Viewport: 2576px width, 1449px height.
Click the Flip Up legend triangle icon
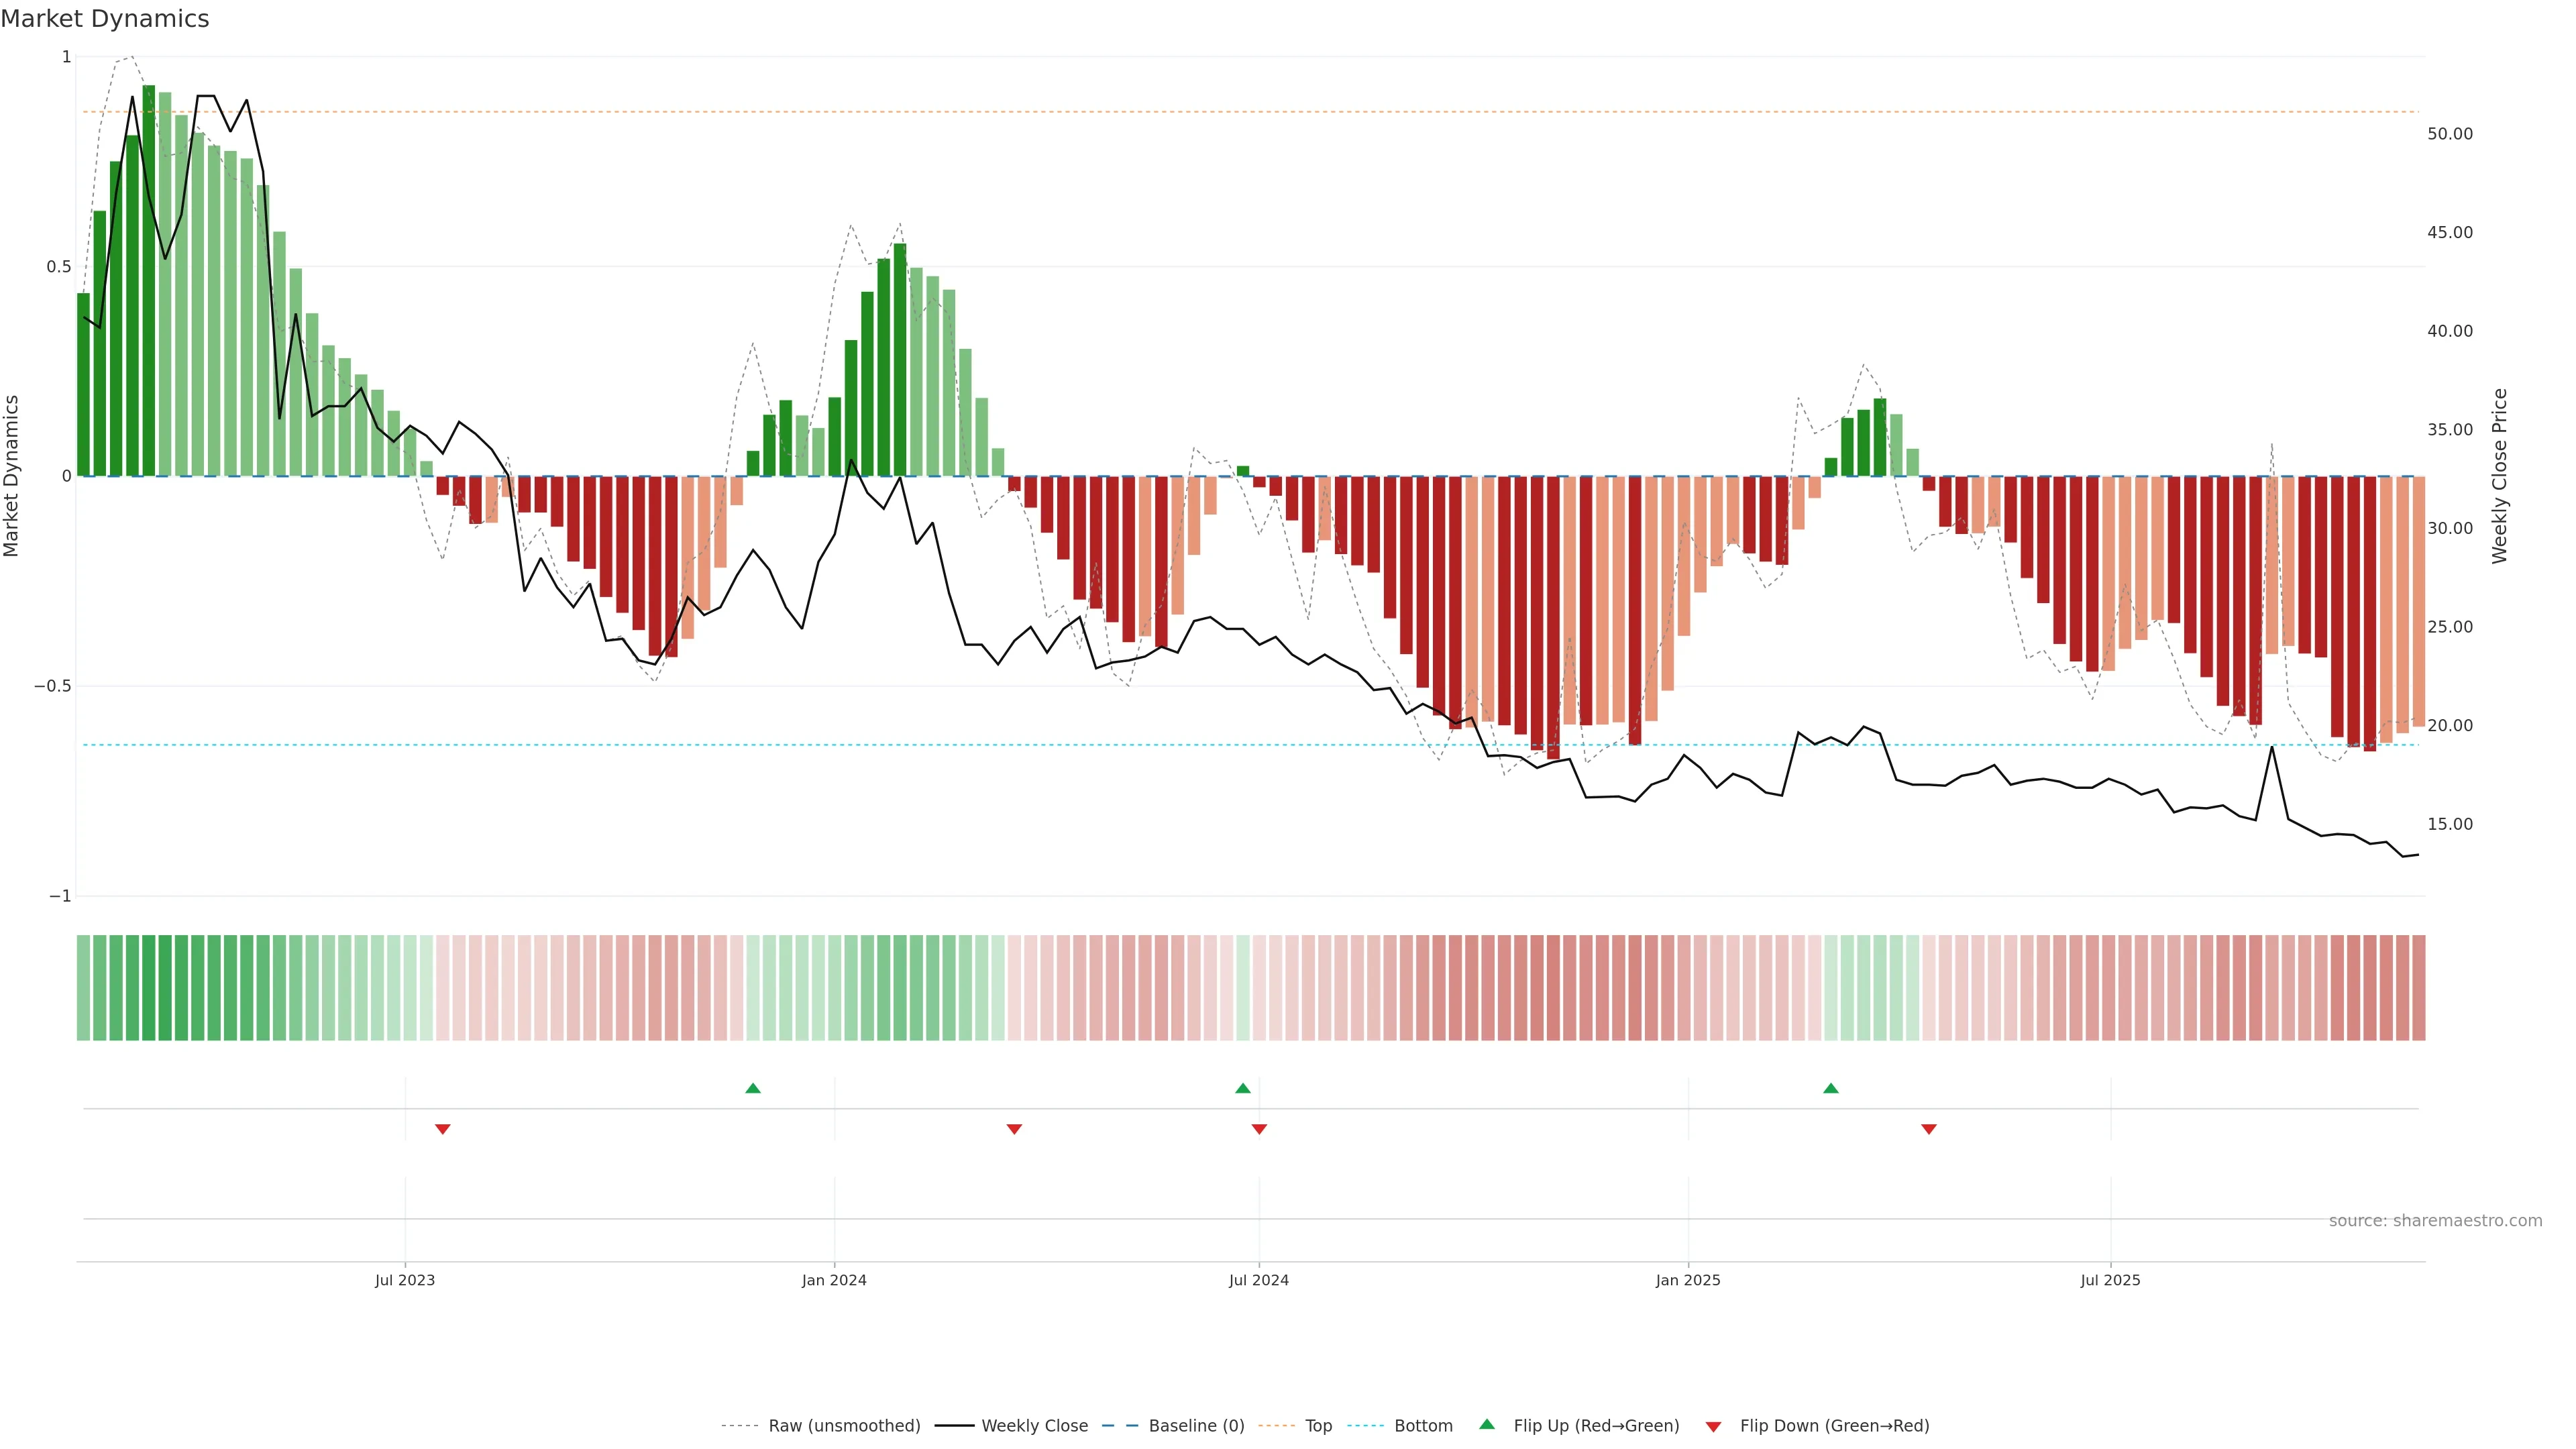click(1487, 1424)
